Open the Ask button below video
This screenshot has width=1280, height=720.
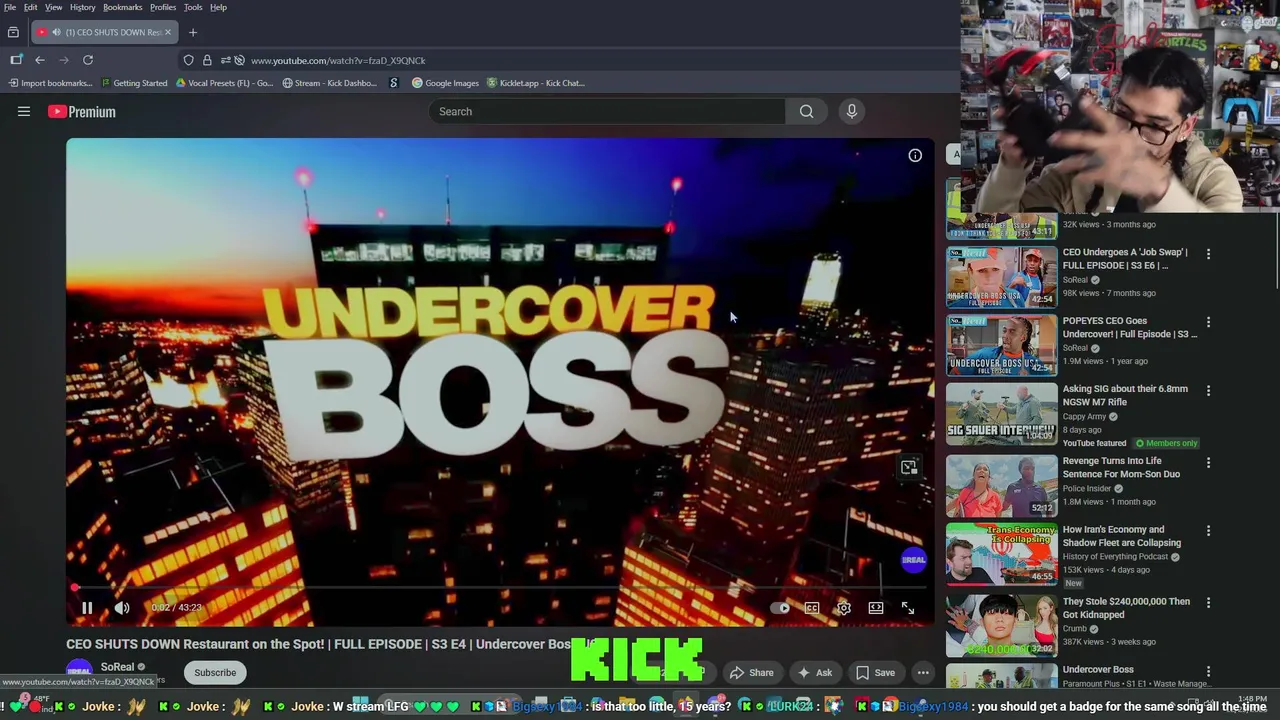(815, 673)
